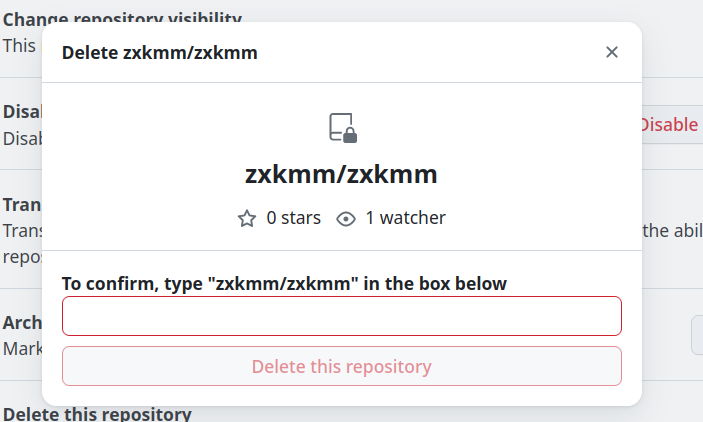Click the partially hidden 'Disable' section heading
703x422 pixels.
[x=21, y=112]
